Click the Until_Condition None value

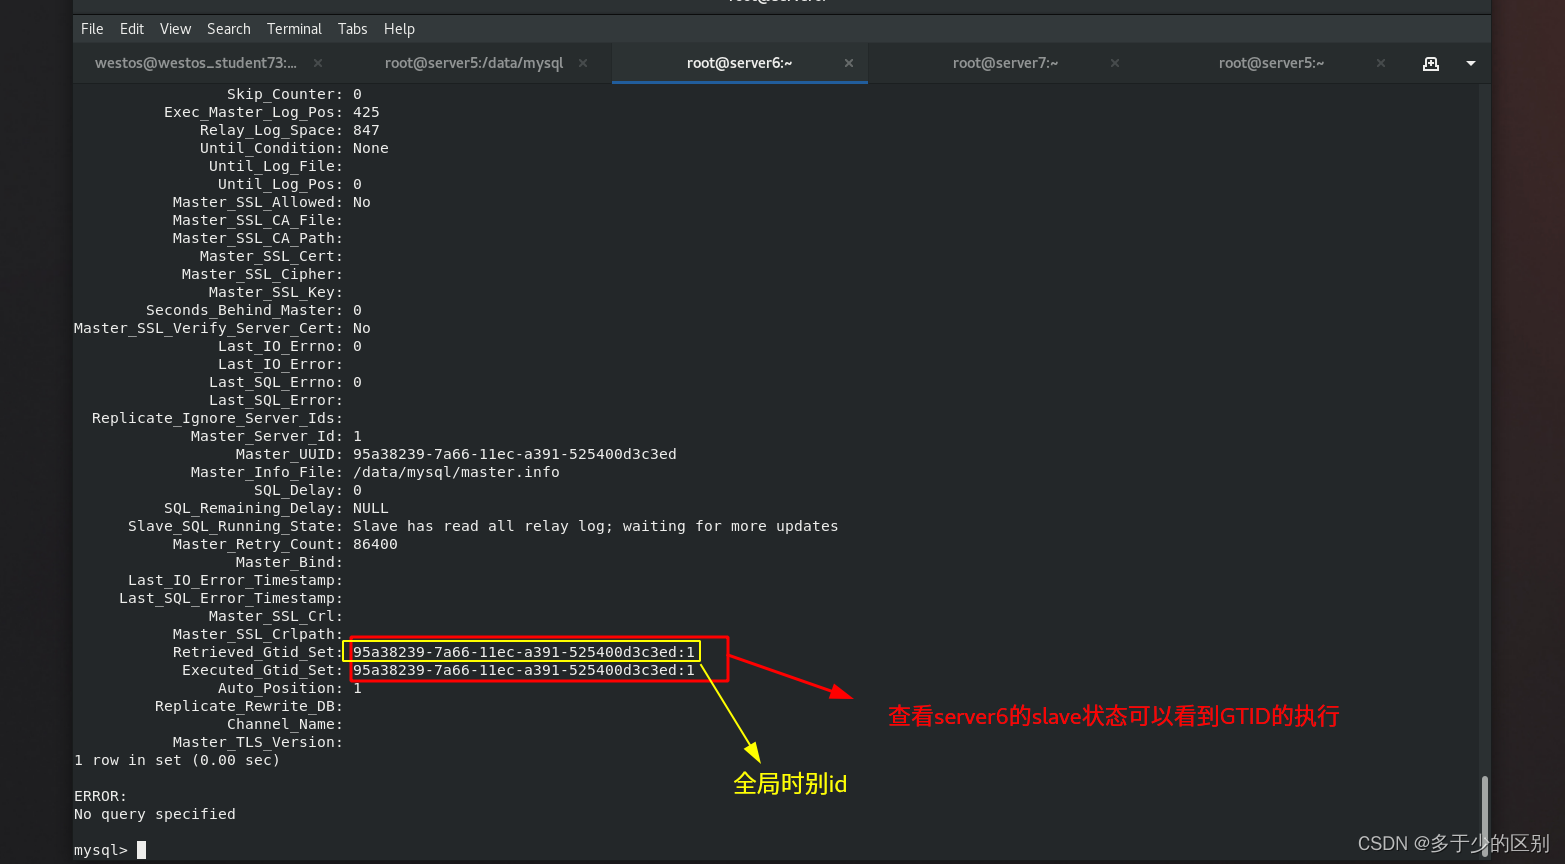tap(371, 148)
